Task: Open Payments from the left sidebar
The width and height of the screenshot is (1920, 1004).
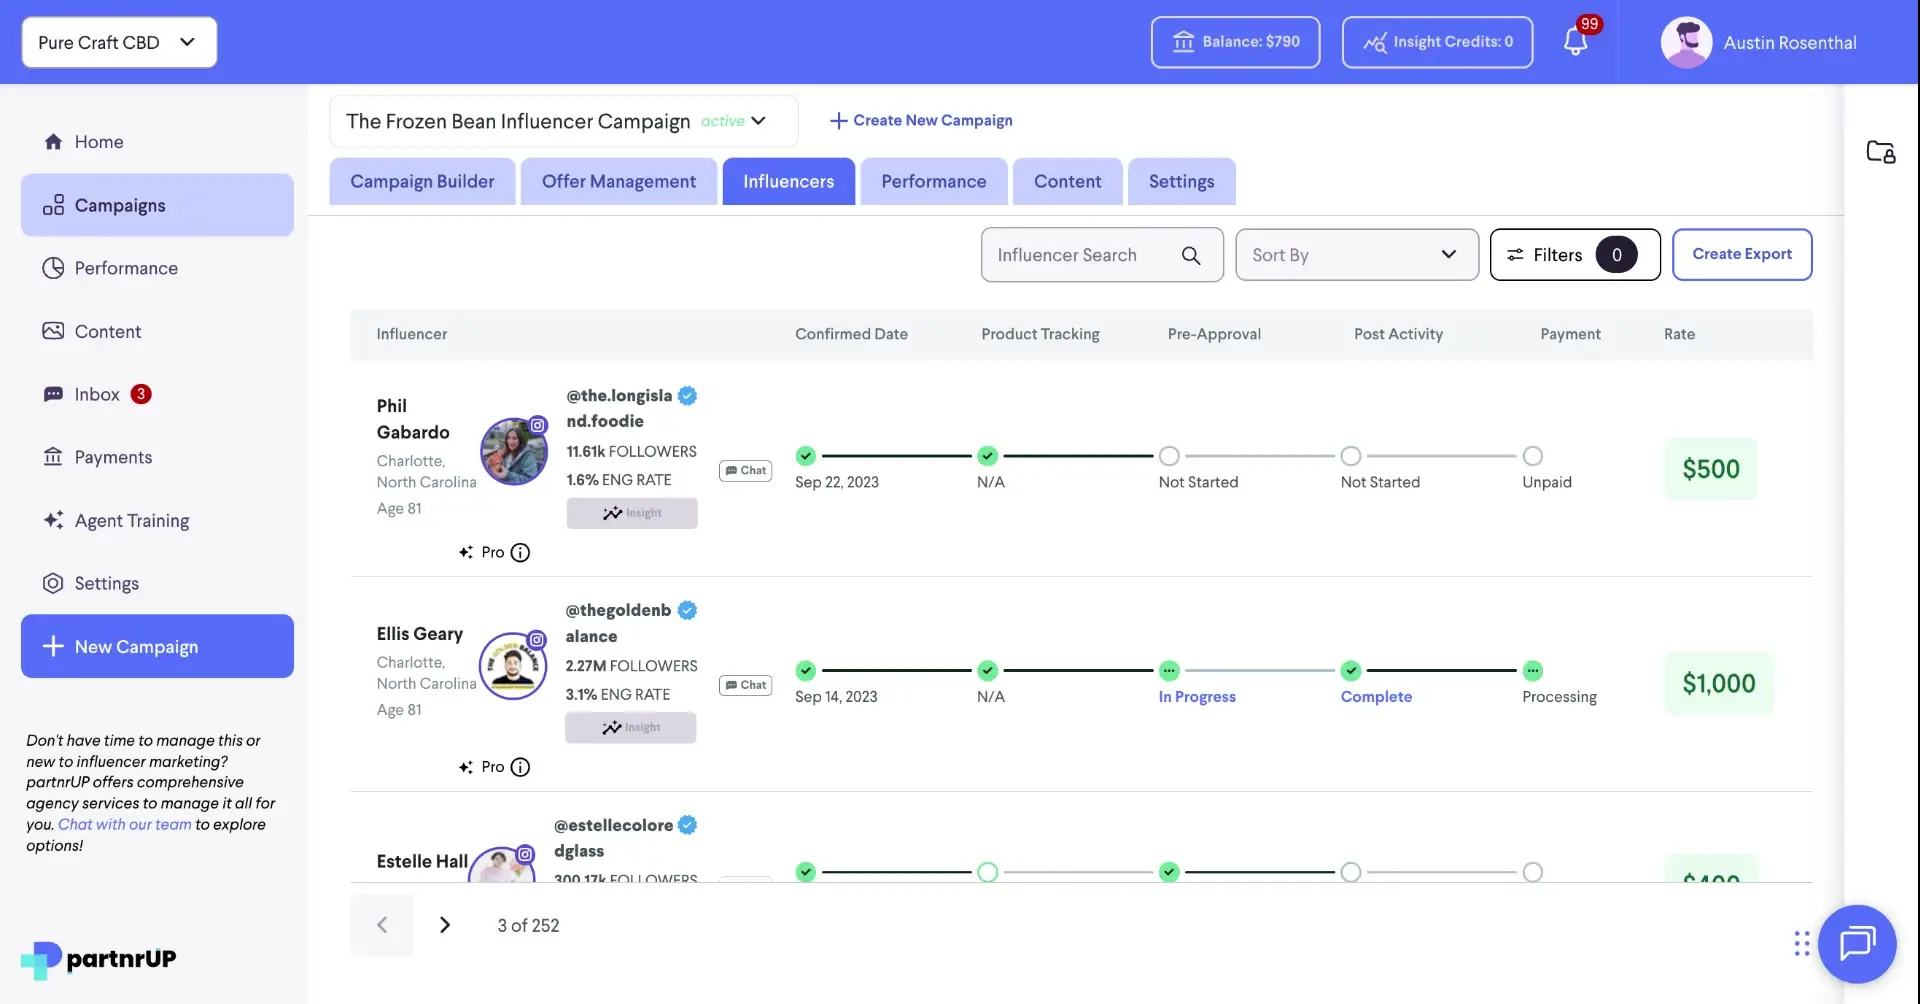Action: coord(114,456)
